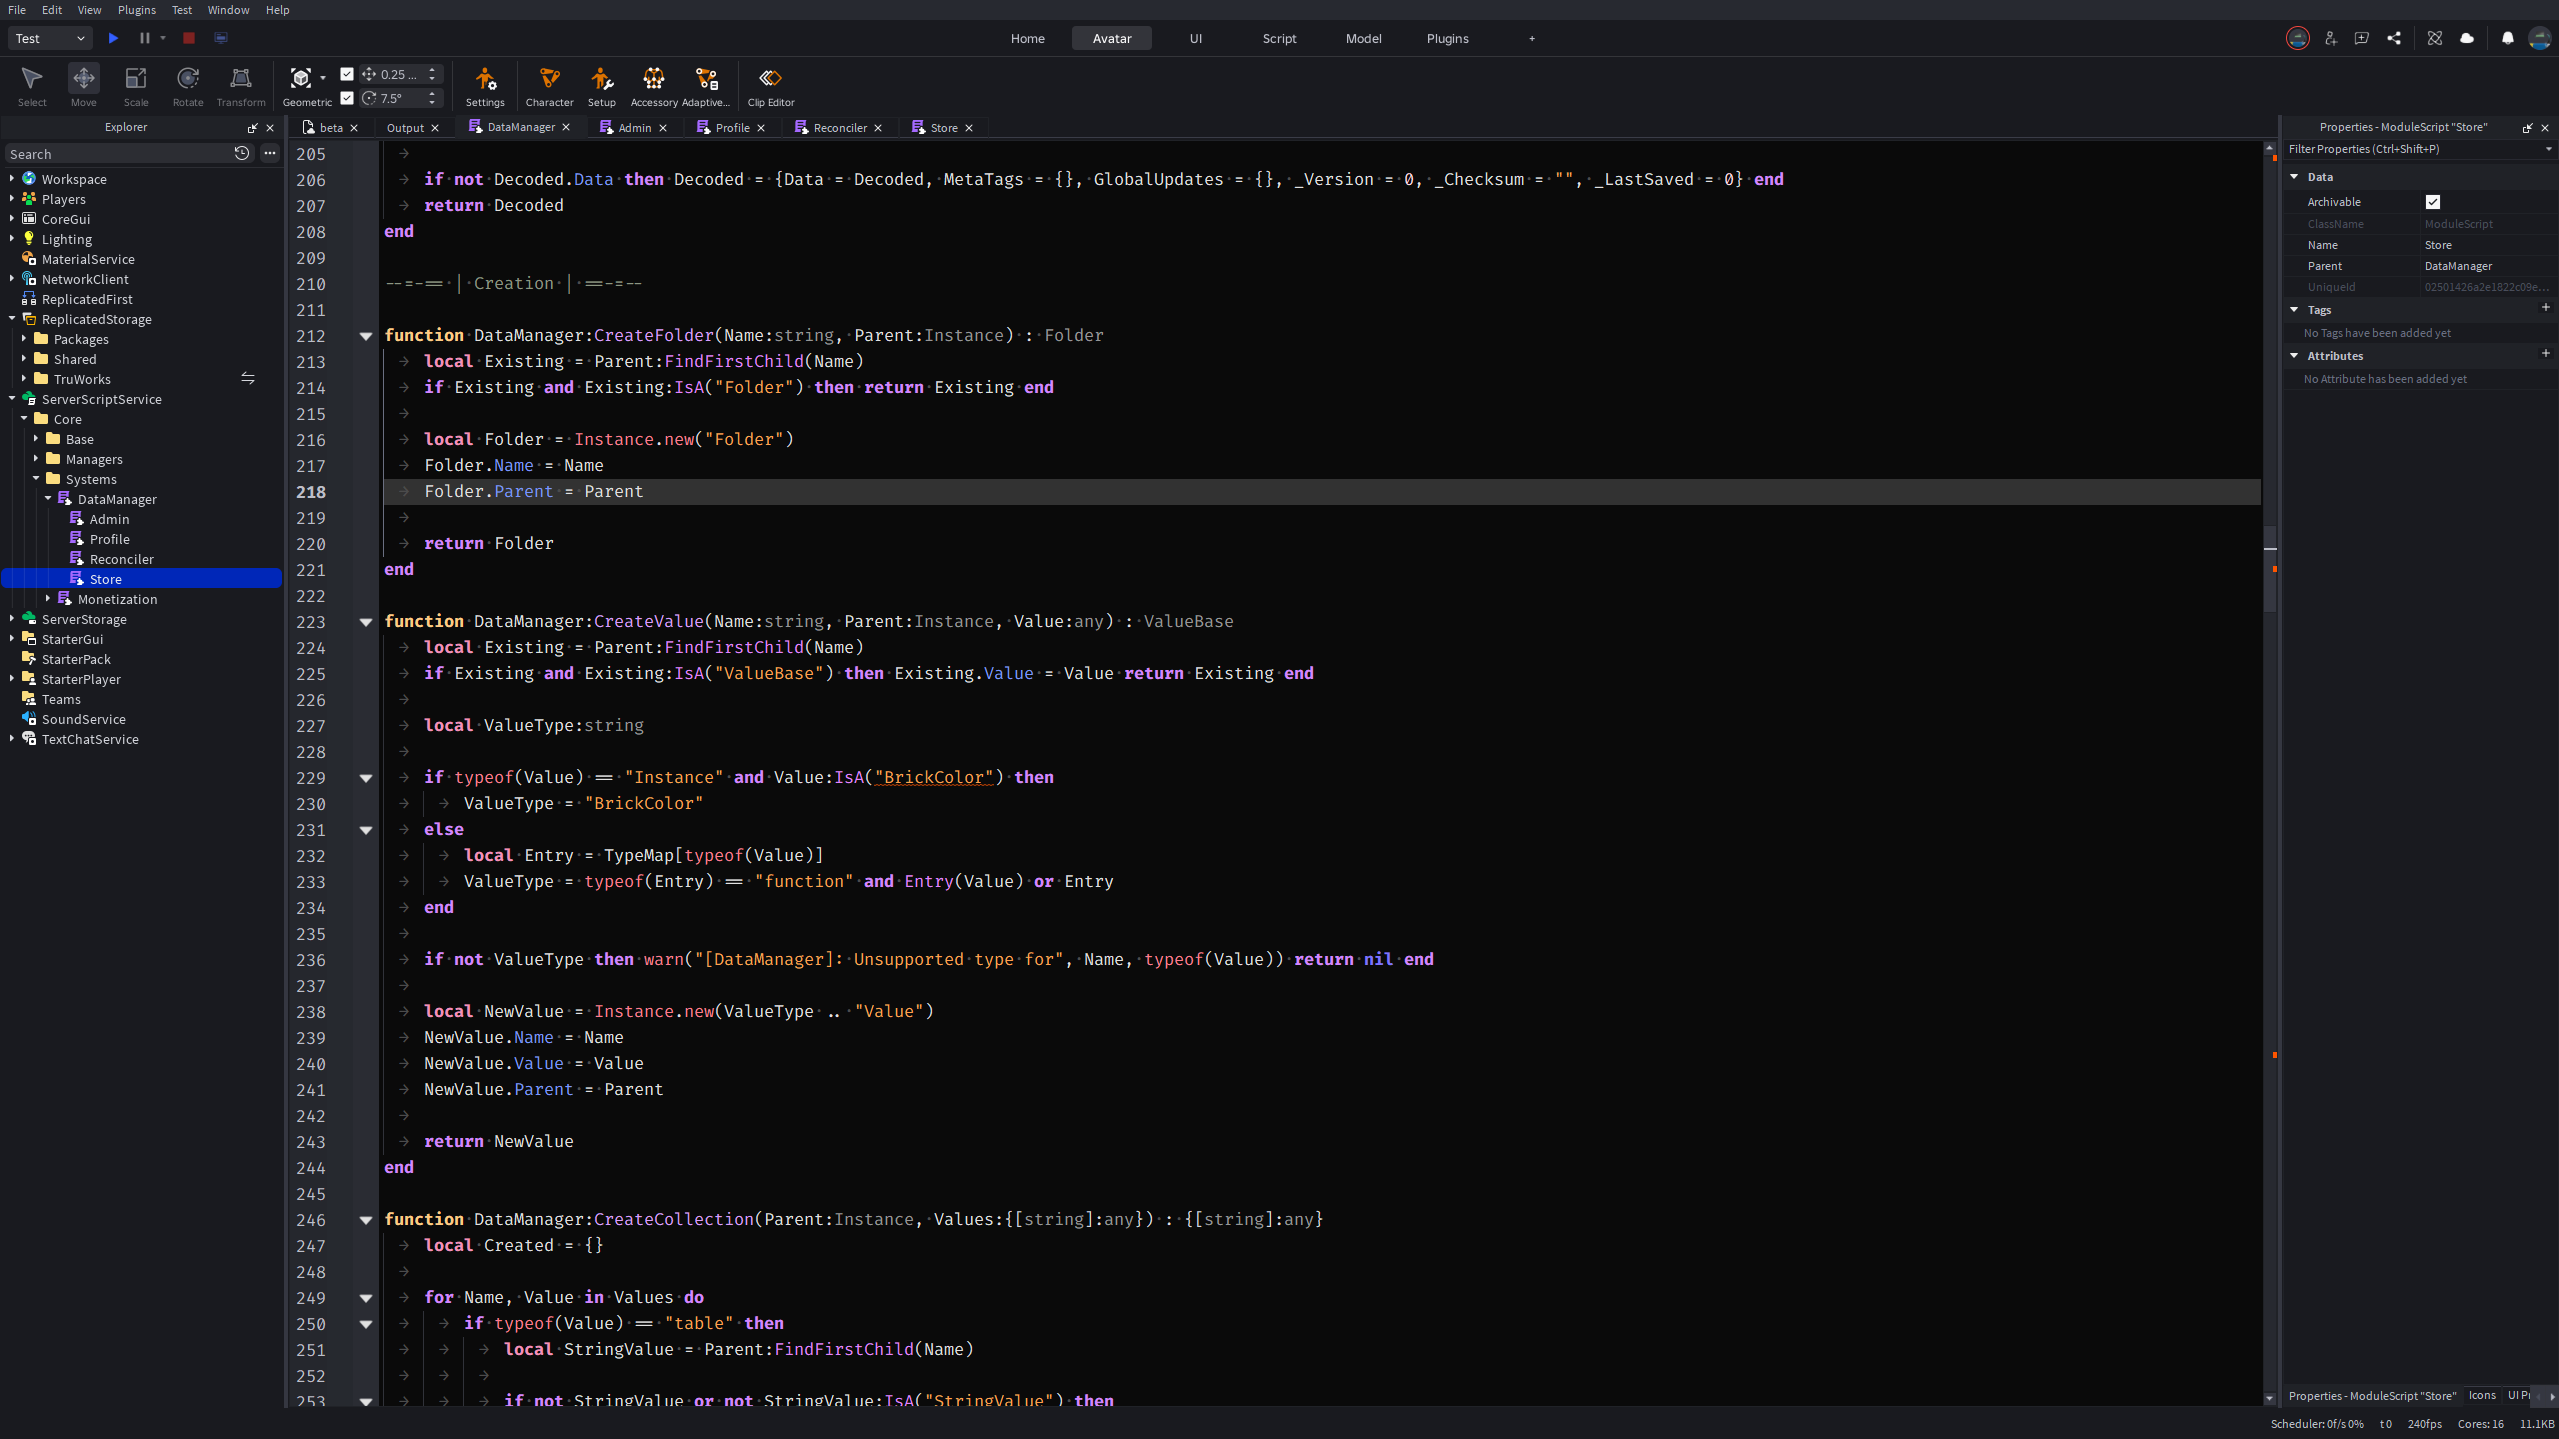2559x1439 pixels.
Task: Decrease rotate snap angle value
Action: click(432, 102)
